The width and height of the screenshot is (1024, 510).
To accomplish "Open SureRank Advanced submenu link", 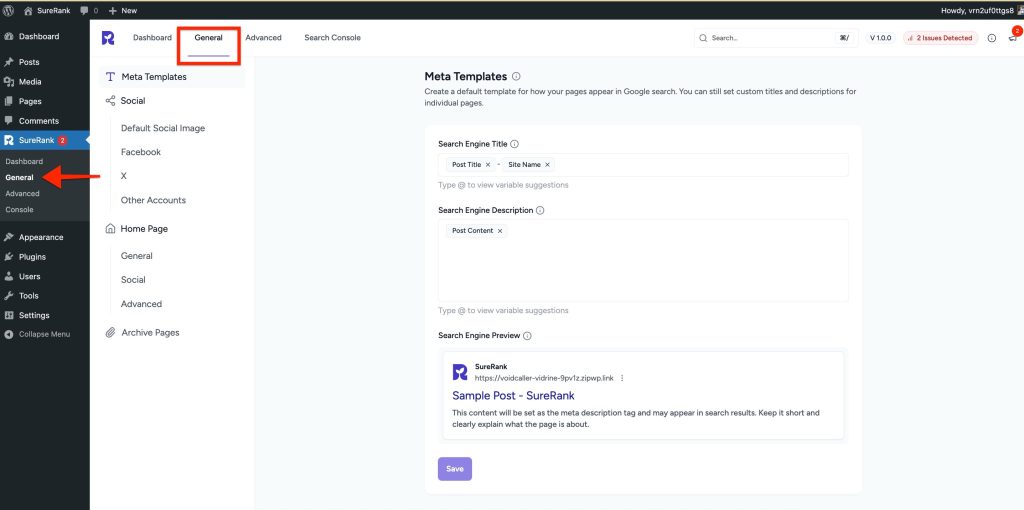I will [x=22, y=193].
